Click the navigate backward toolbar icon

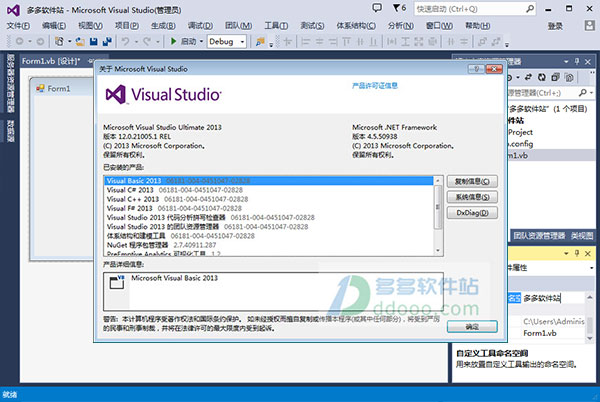tap(19, 41)
